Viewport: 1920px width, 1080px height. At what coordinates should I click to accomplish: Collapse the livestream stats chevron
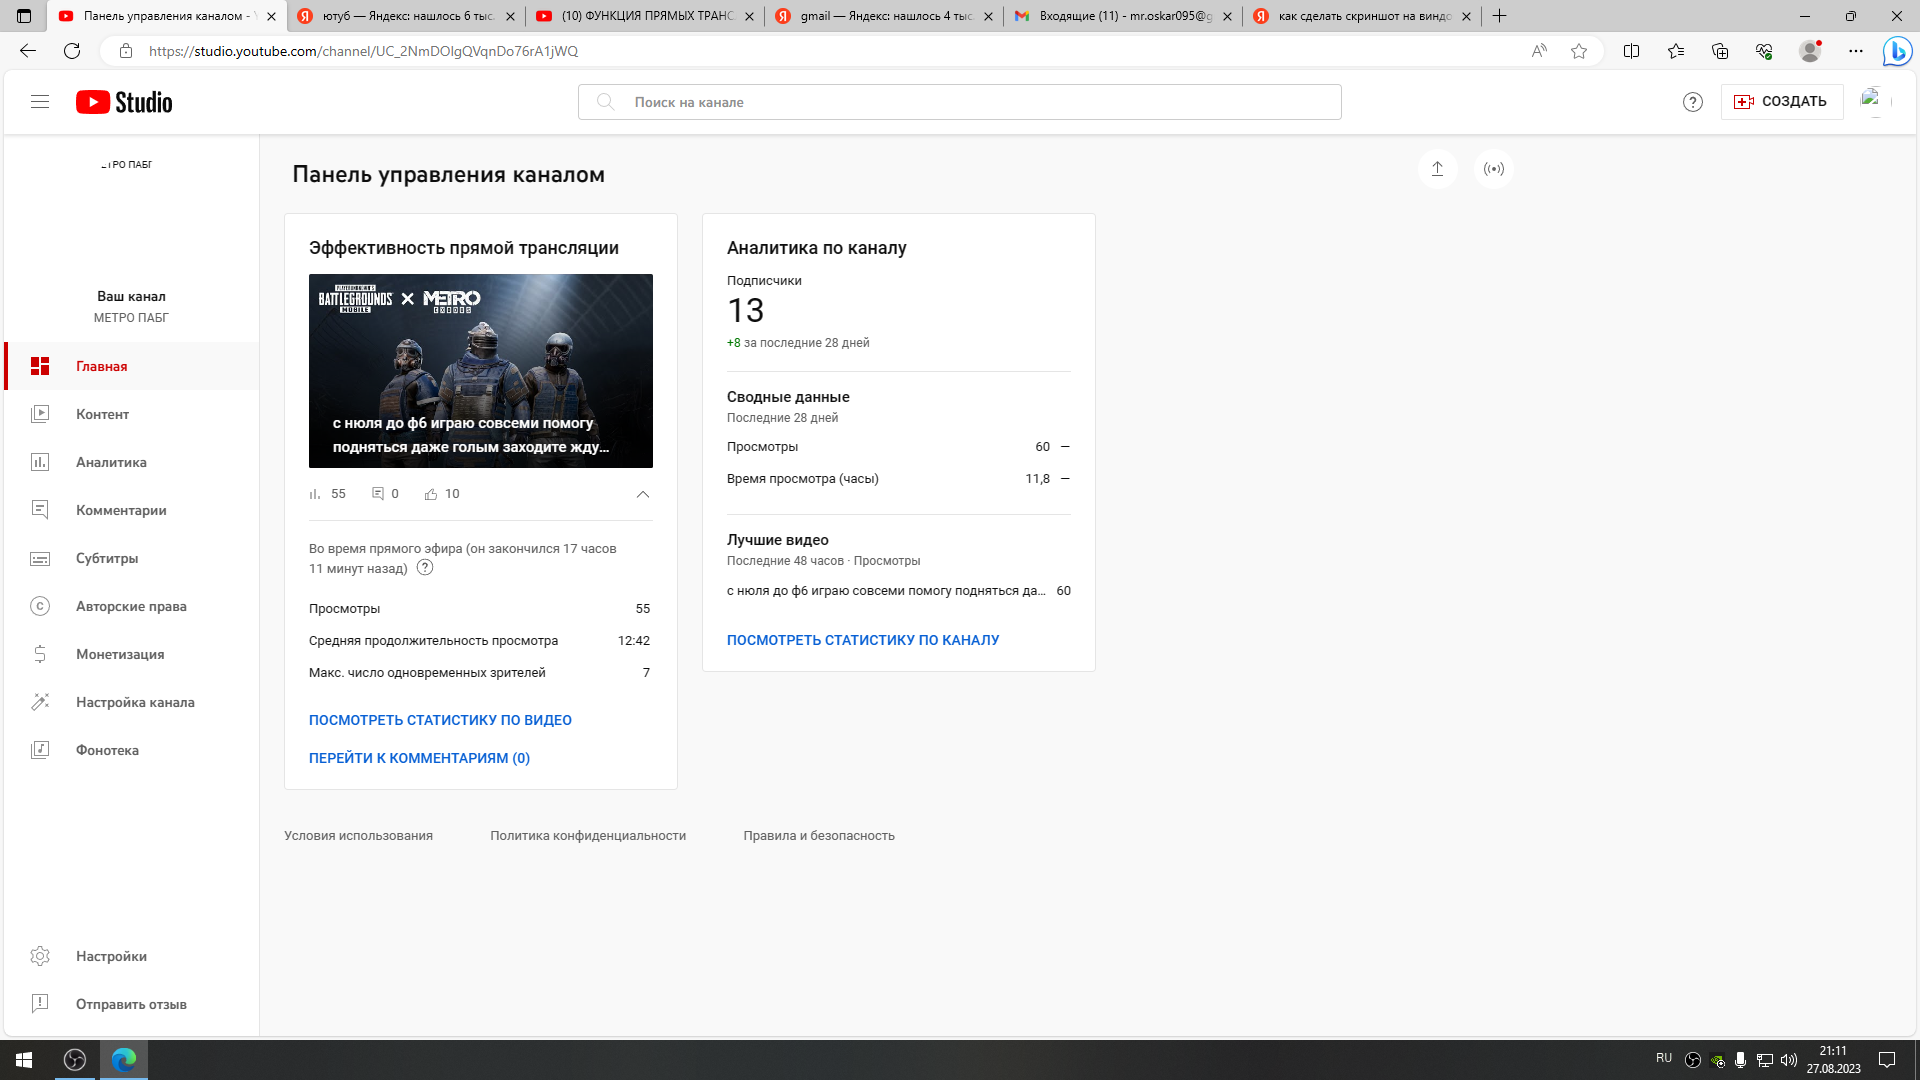(x=643, y=494)
